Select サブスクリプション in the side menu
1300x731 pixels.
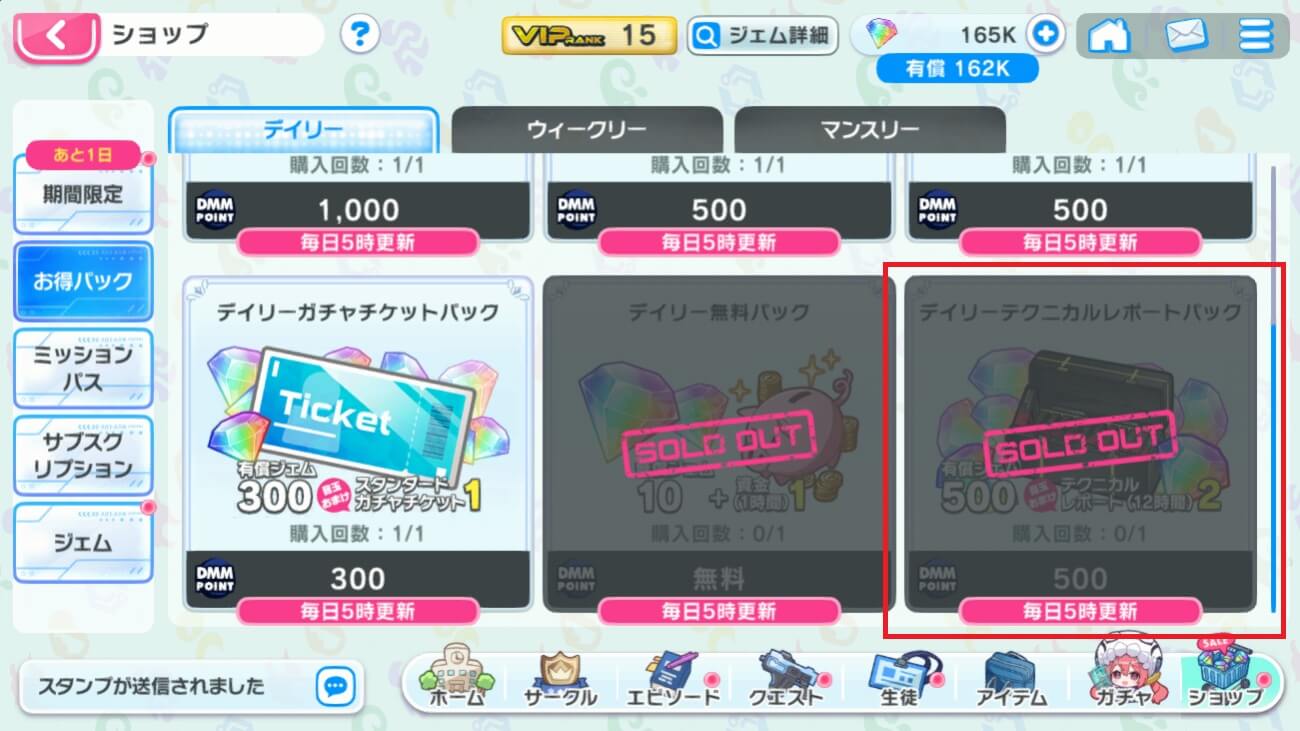(x=83, y=456)
